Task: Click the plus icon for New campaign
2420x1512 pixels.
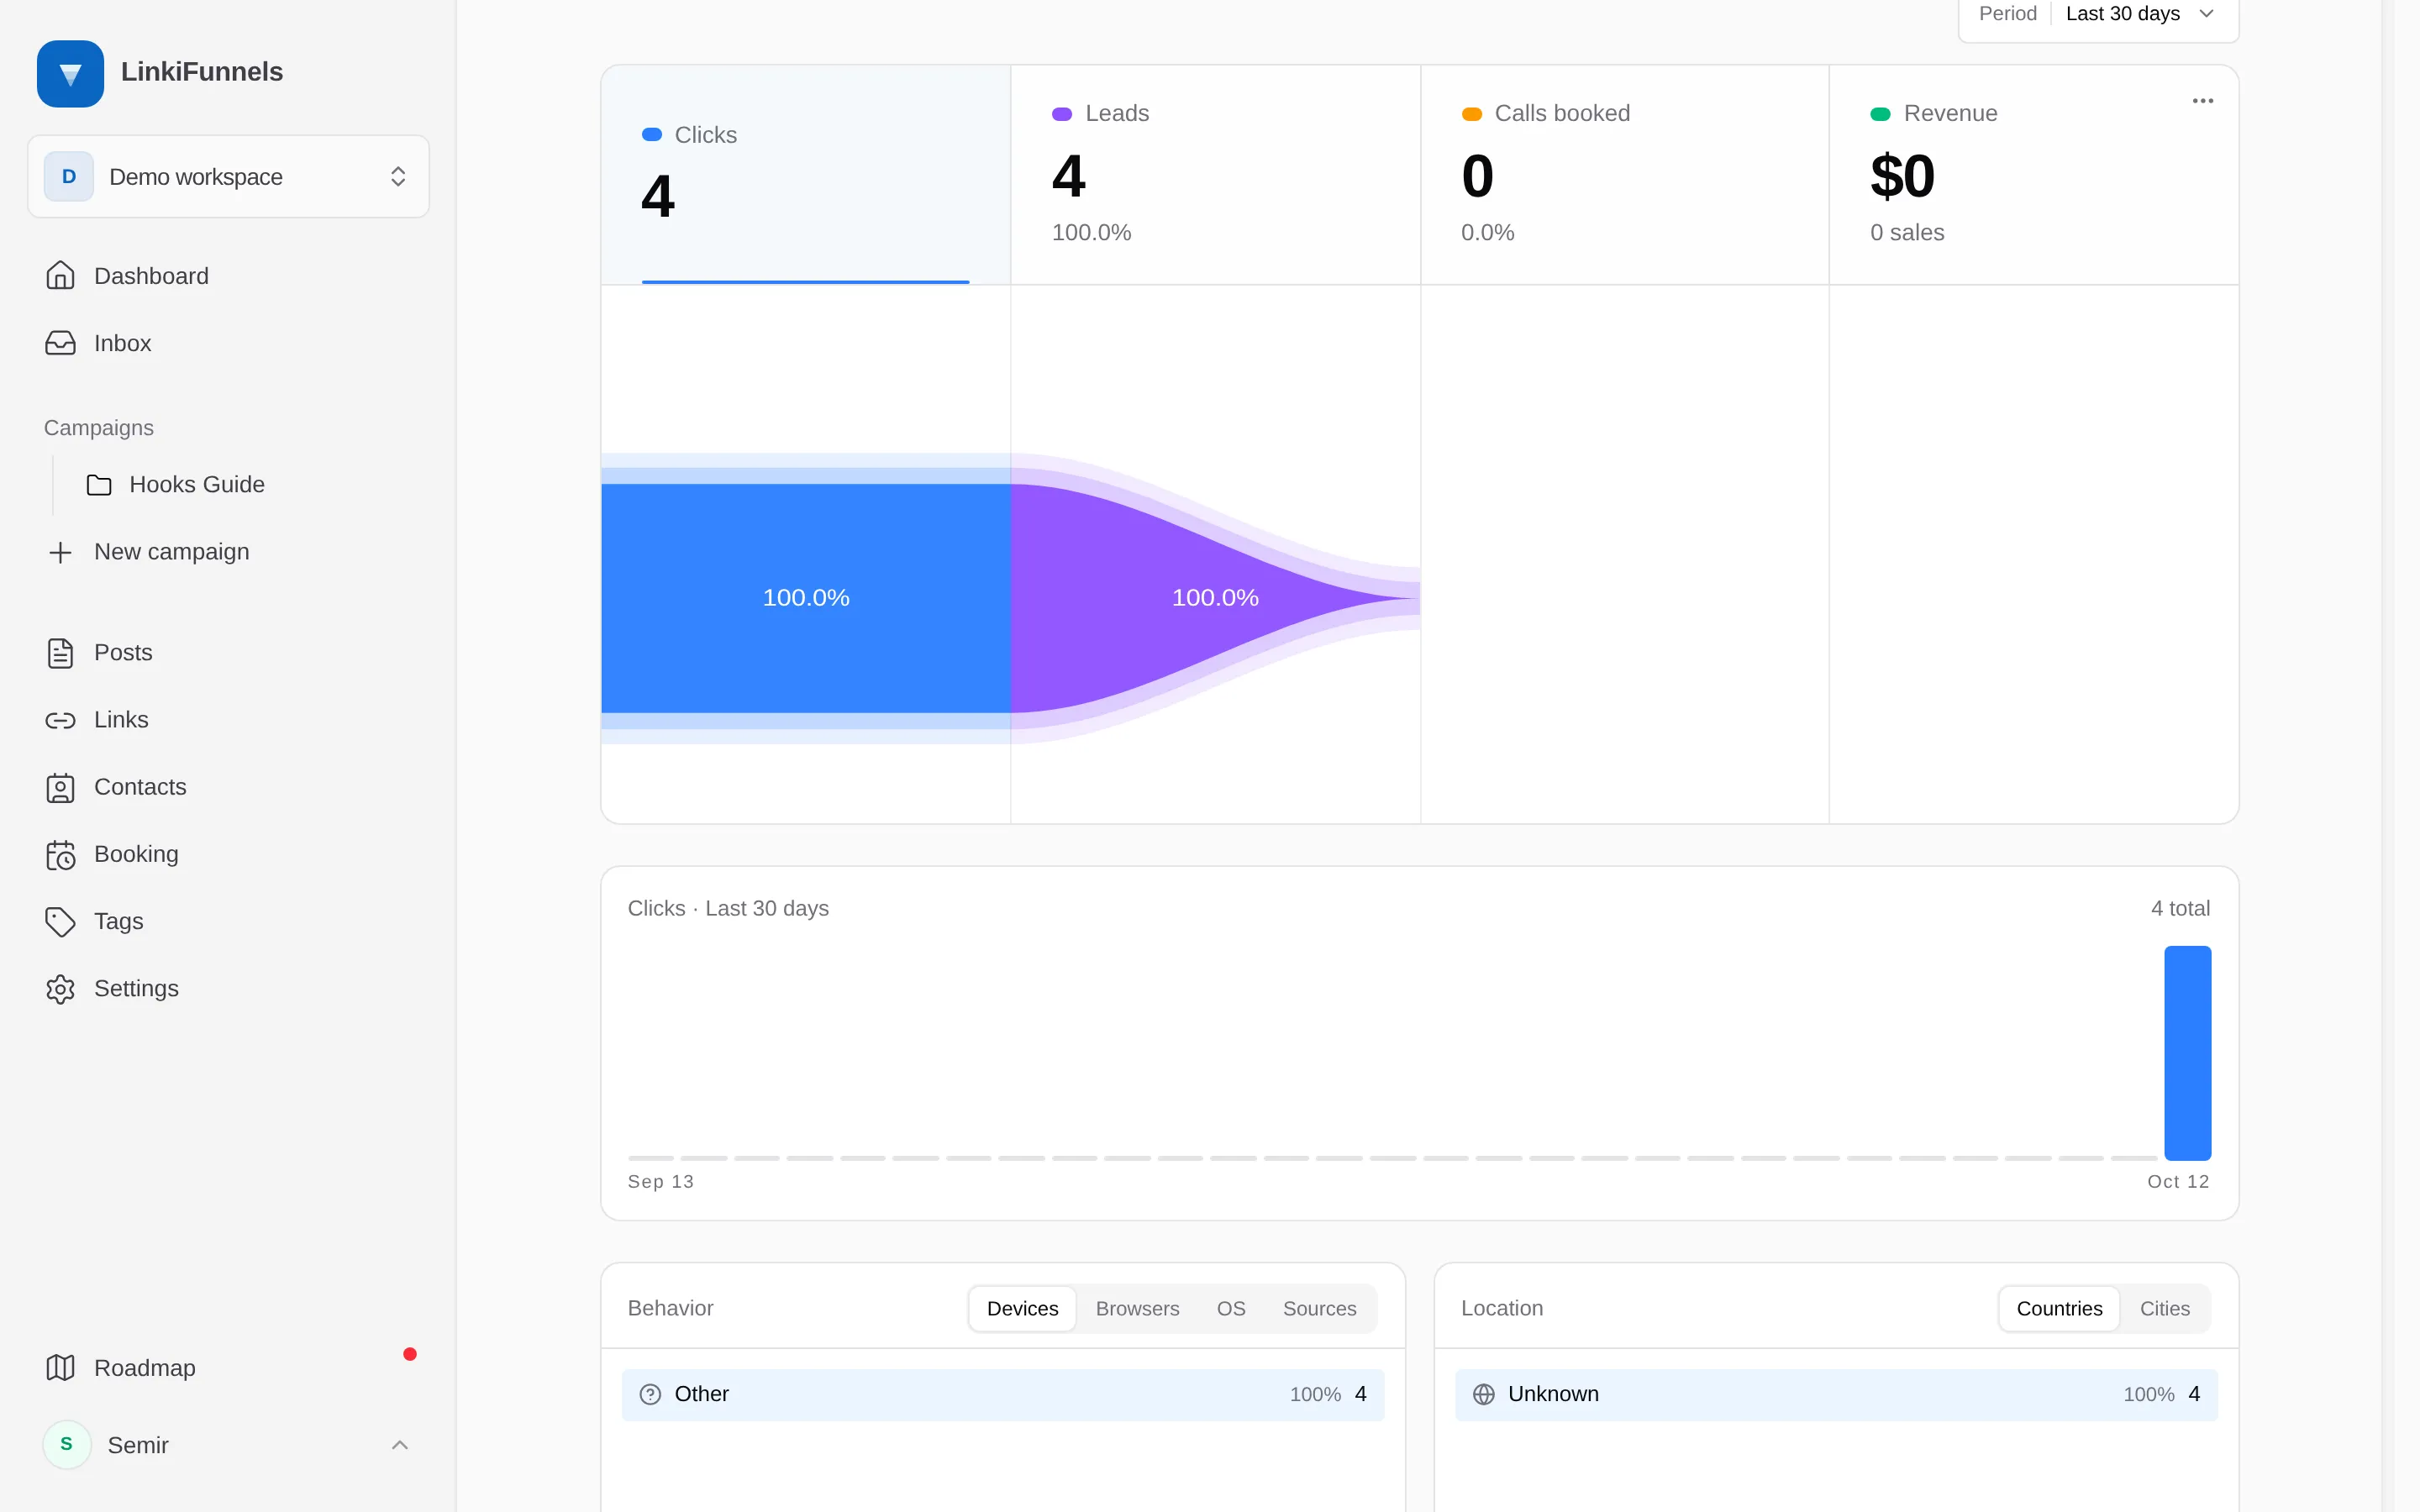Action: pyautogui.click(x=60, y=552)
